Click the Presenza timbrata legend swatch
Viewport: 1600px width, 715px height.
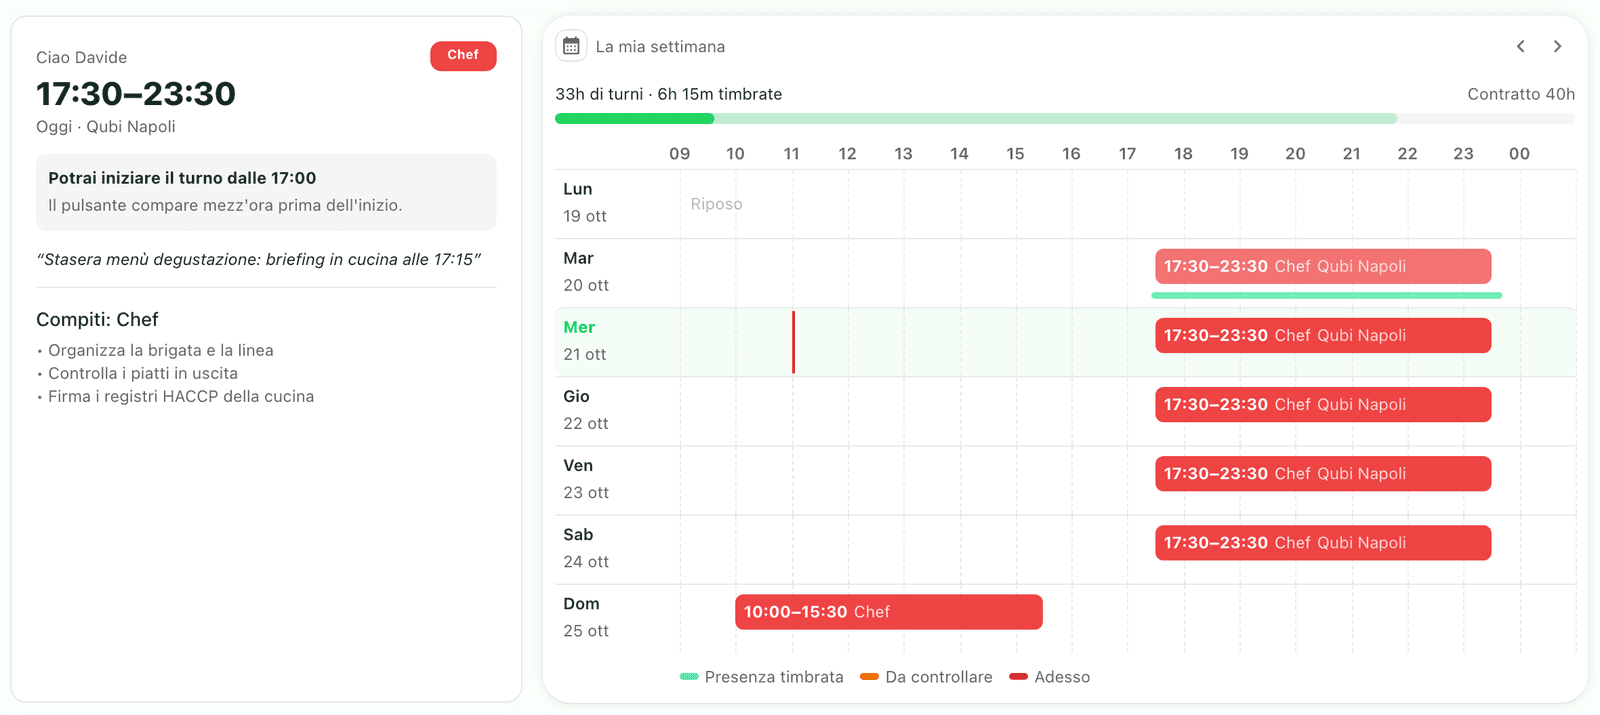pos(689,677)
